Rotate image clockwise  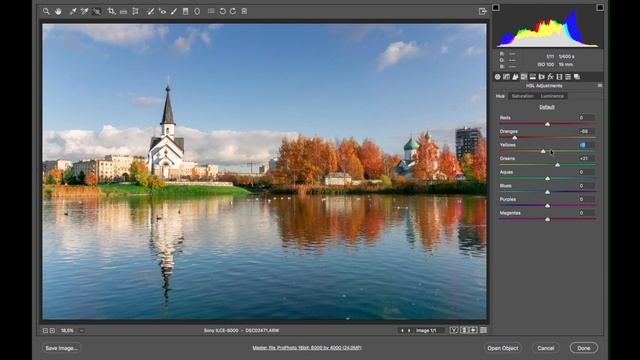(233, 11)
